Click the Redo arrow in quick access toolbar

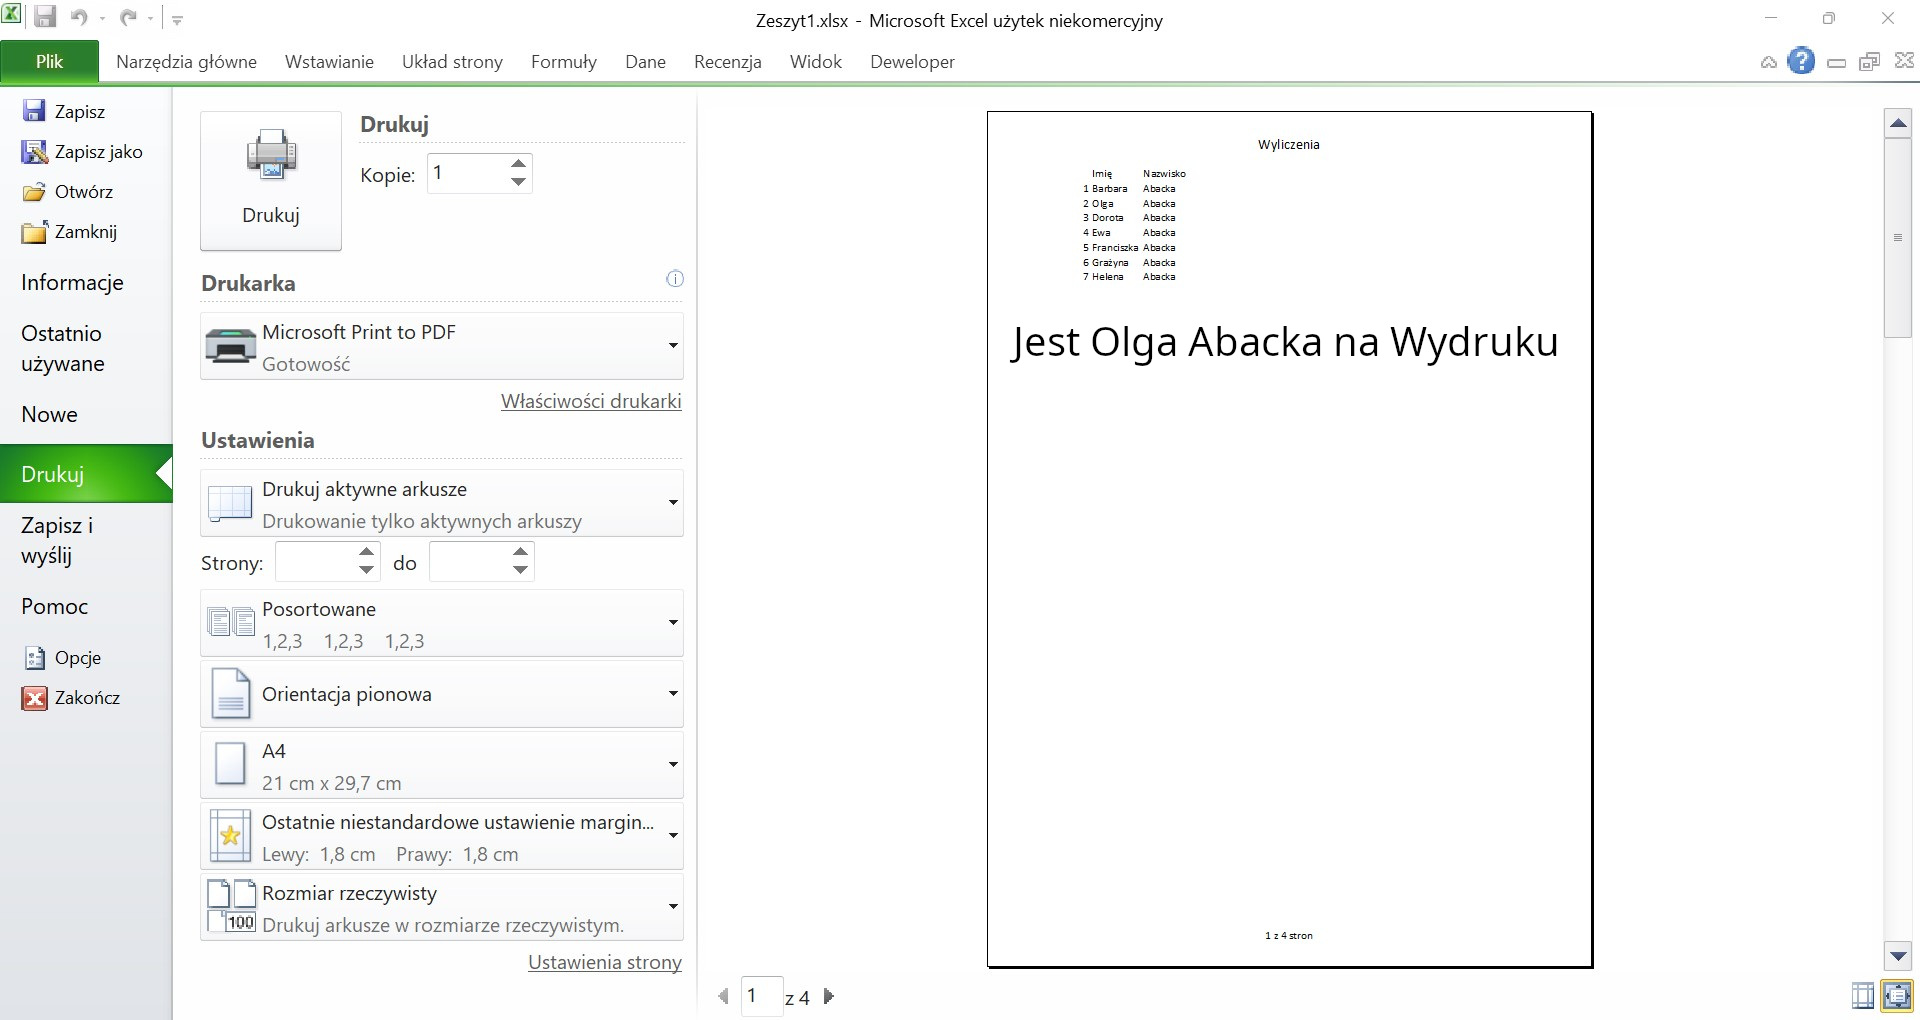click(x=128, y=17)
